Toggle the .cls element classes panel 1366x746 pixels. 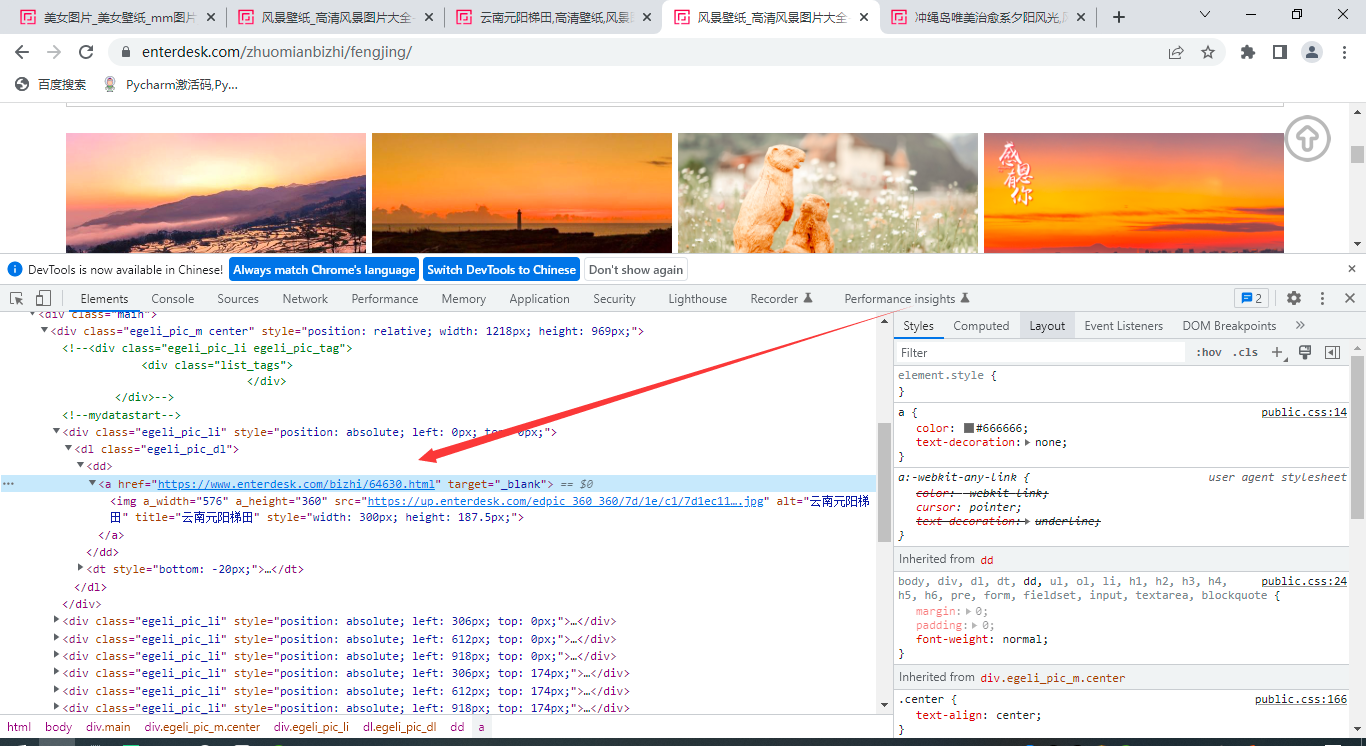pyautogui.click(x=1245, y=352)
